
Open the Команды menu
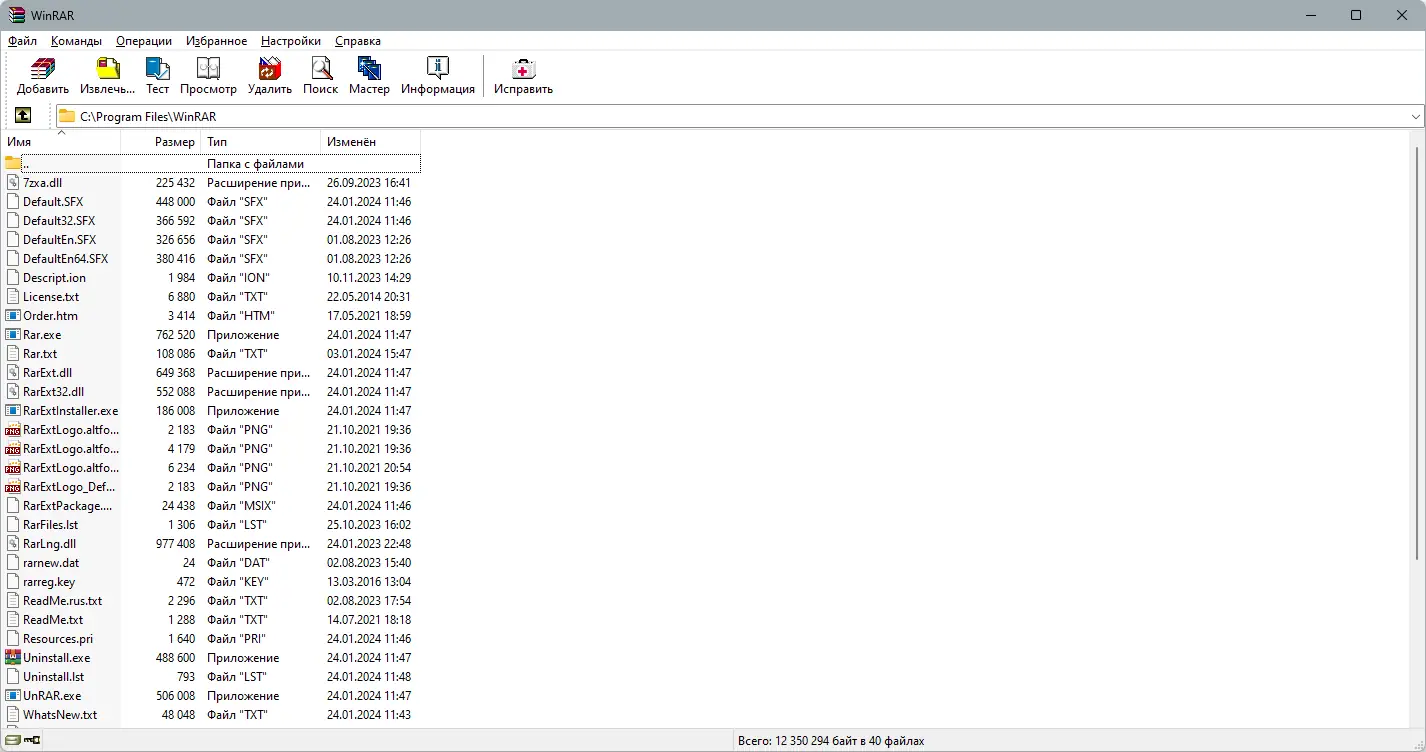tap(76, 41)
